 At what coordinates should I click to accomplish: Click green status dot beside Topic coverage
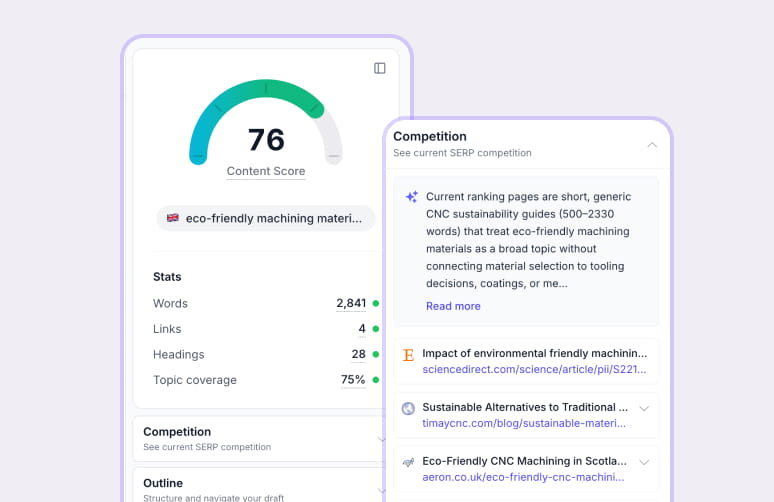click(376, 380)
